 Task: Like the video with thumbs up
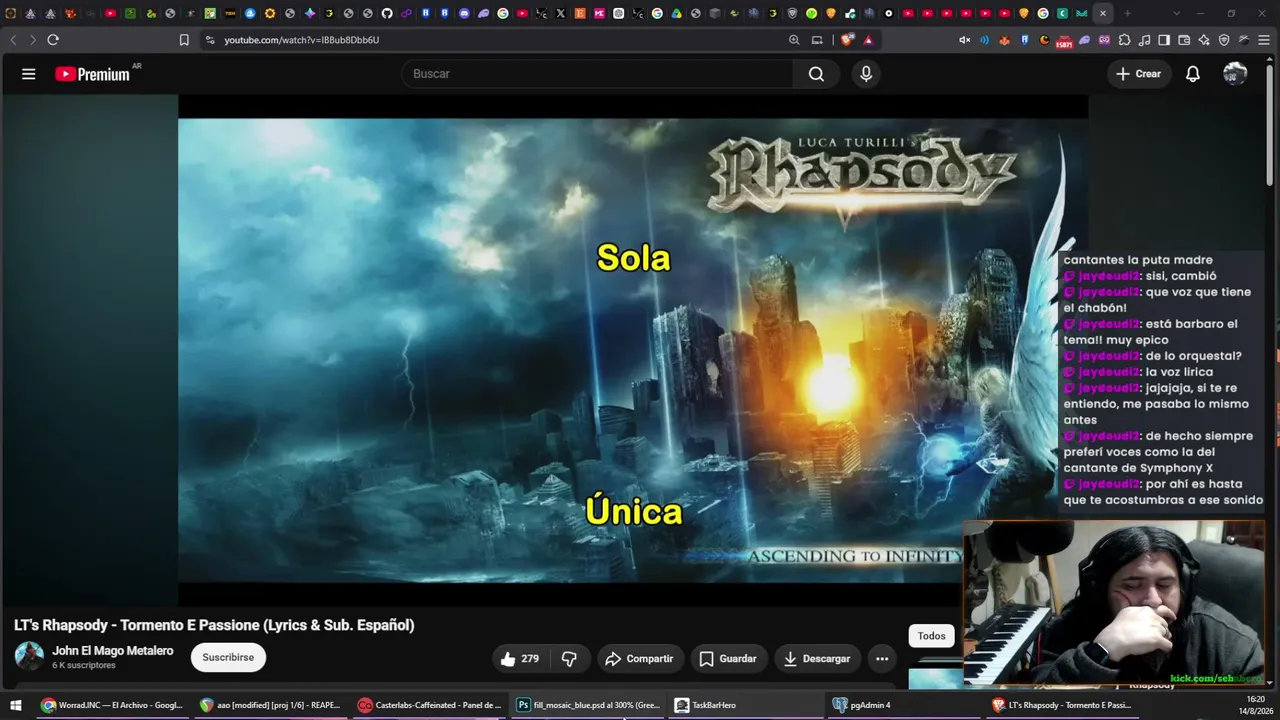(x=521, y=659)
